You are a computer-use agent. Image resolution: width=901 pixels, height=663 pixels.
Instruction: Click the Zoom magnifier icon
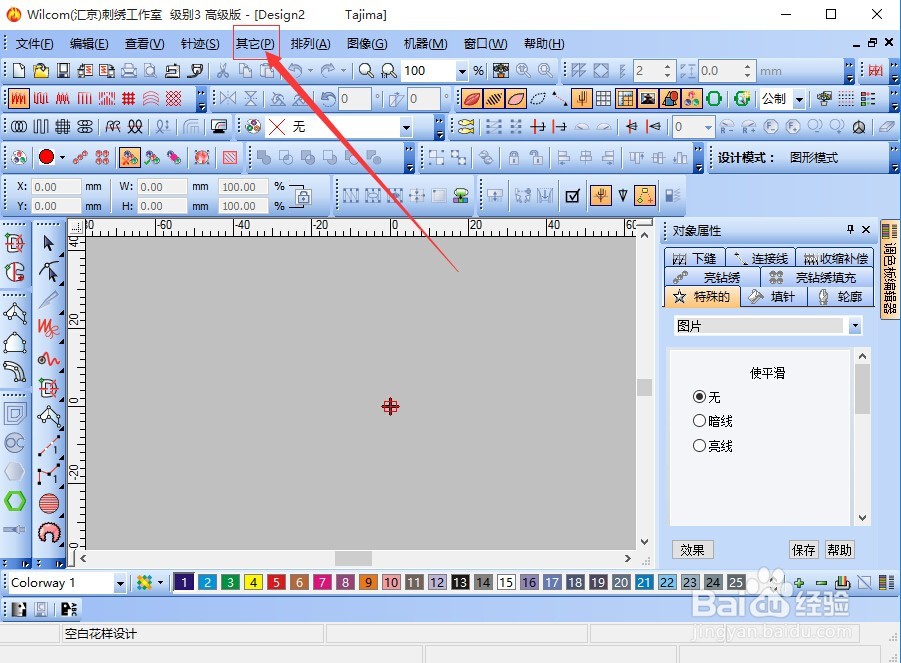pos(365,71)
